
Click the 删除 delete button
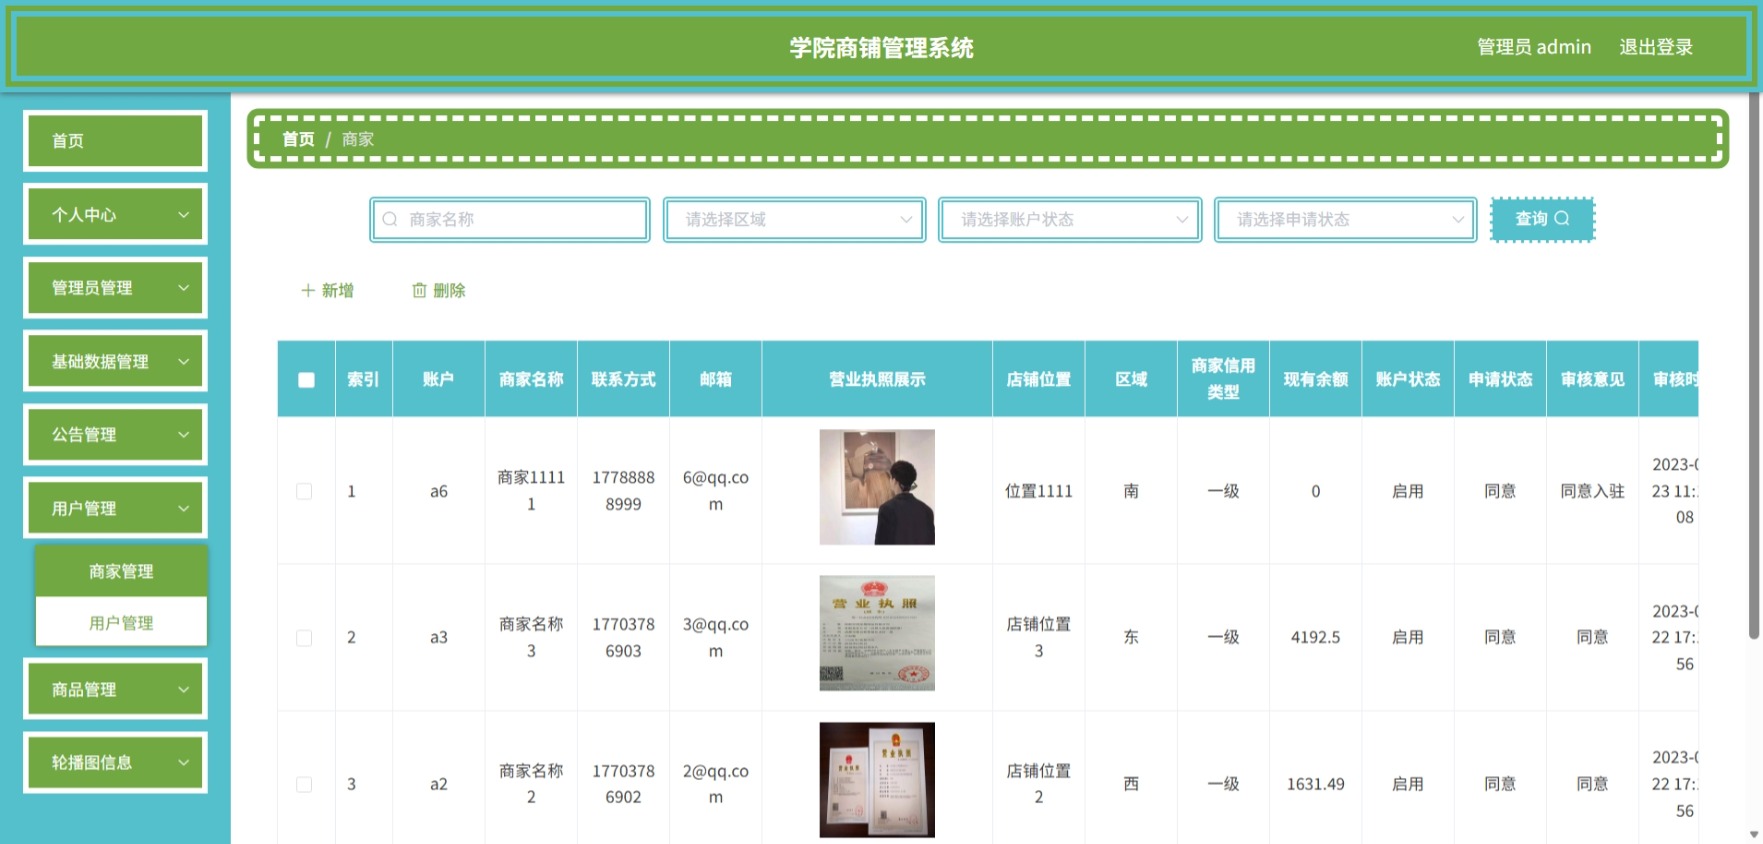pos(439,290)
